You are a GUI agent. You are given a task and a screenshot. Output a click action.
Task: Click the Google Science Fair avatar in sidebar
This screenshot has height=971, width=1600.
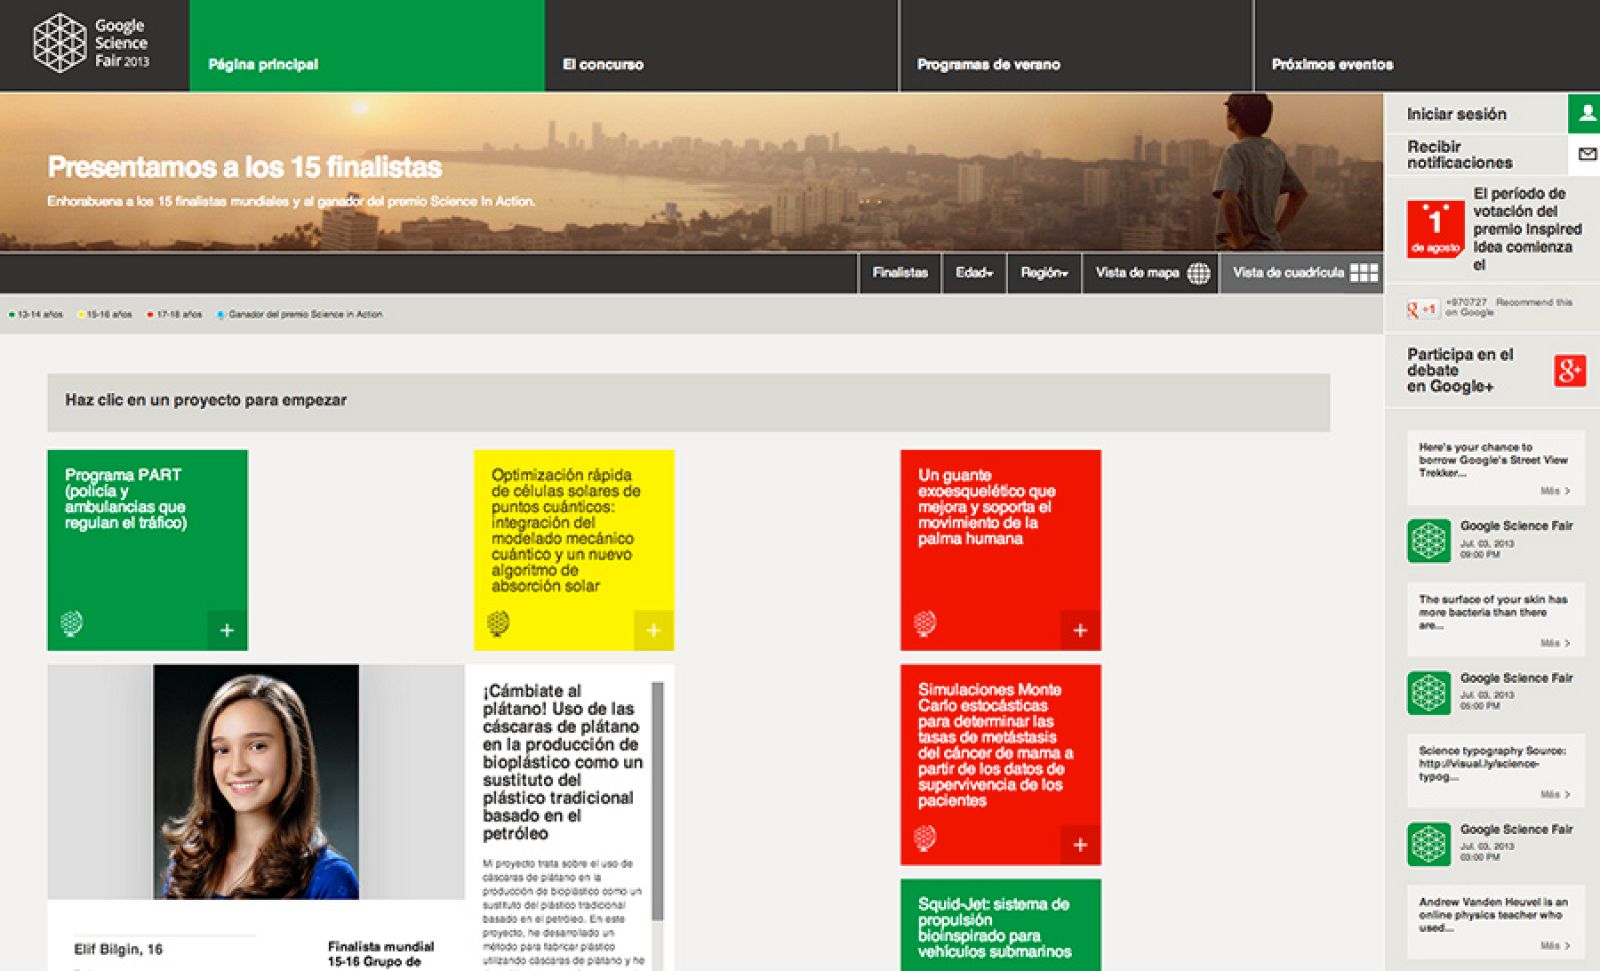(1430, 538)
